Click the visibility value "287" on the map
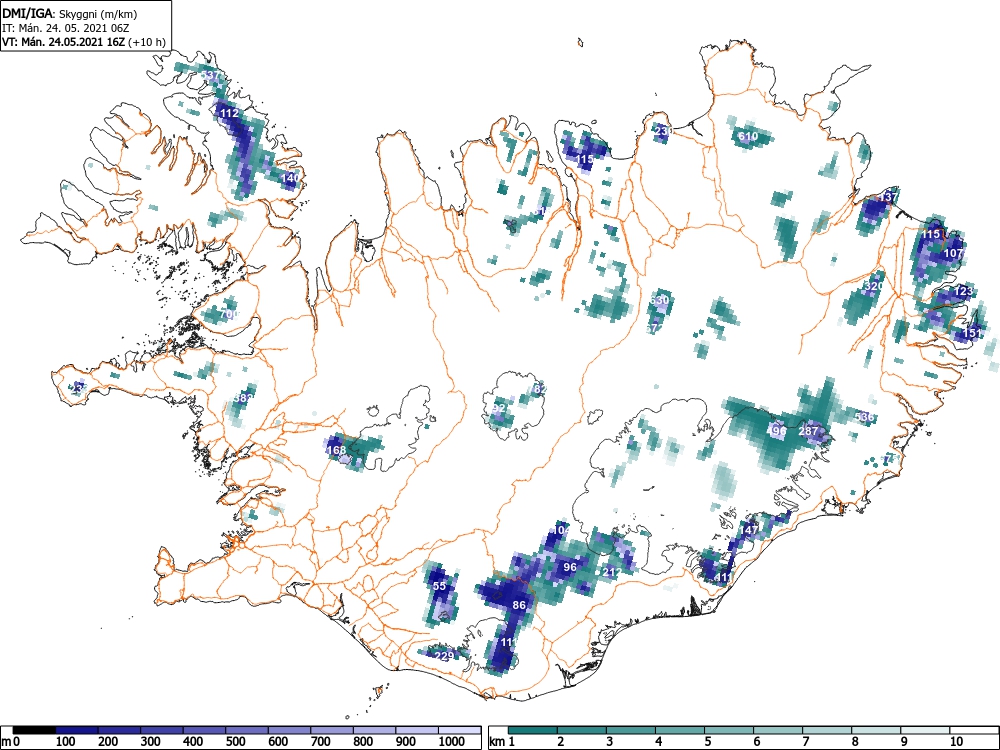Viewport: 1000px width, 750px height. click(x=808, y=431)
